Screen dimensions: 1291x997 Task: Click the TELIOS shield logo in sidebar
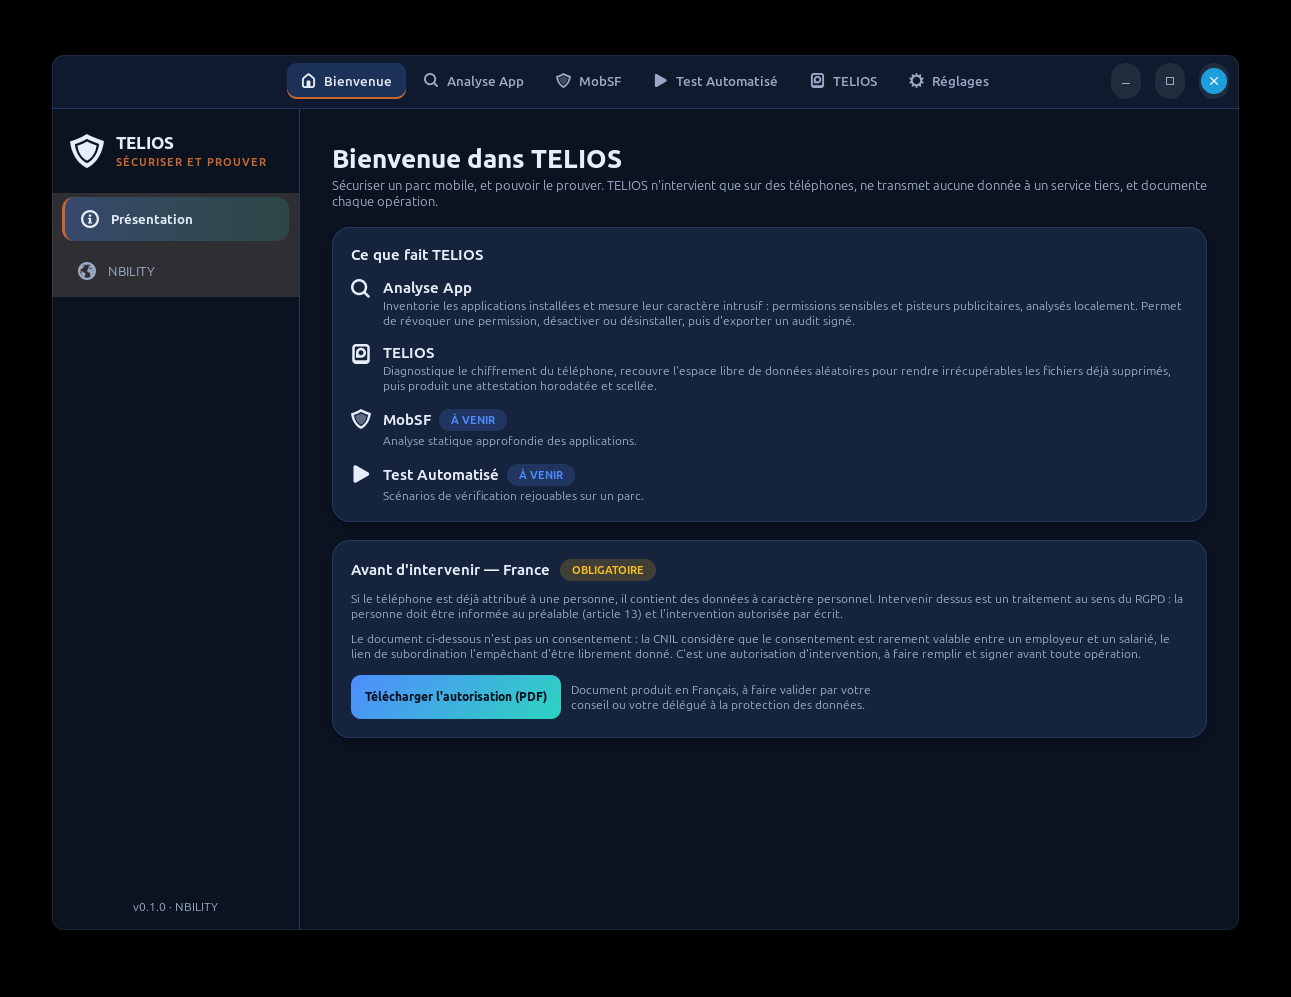pyautogui.click(x=87, y=151)
